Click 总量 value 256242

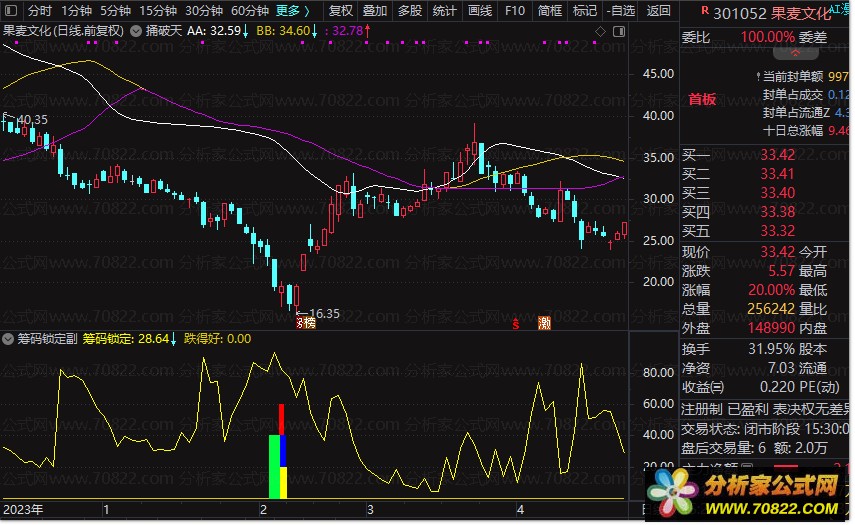pos(770,309)
